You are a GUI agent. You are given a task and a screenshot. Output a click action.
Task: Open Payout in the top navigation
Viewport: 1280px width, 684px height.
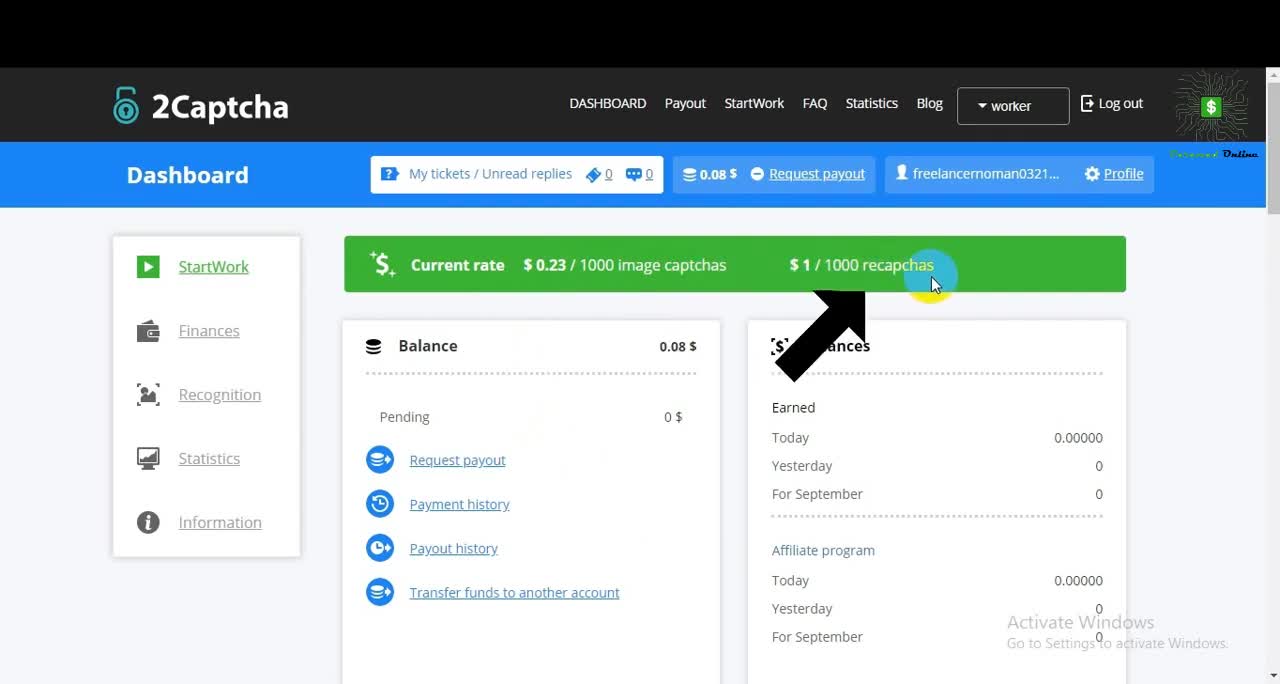point(685,103)
